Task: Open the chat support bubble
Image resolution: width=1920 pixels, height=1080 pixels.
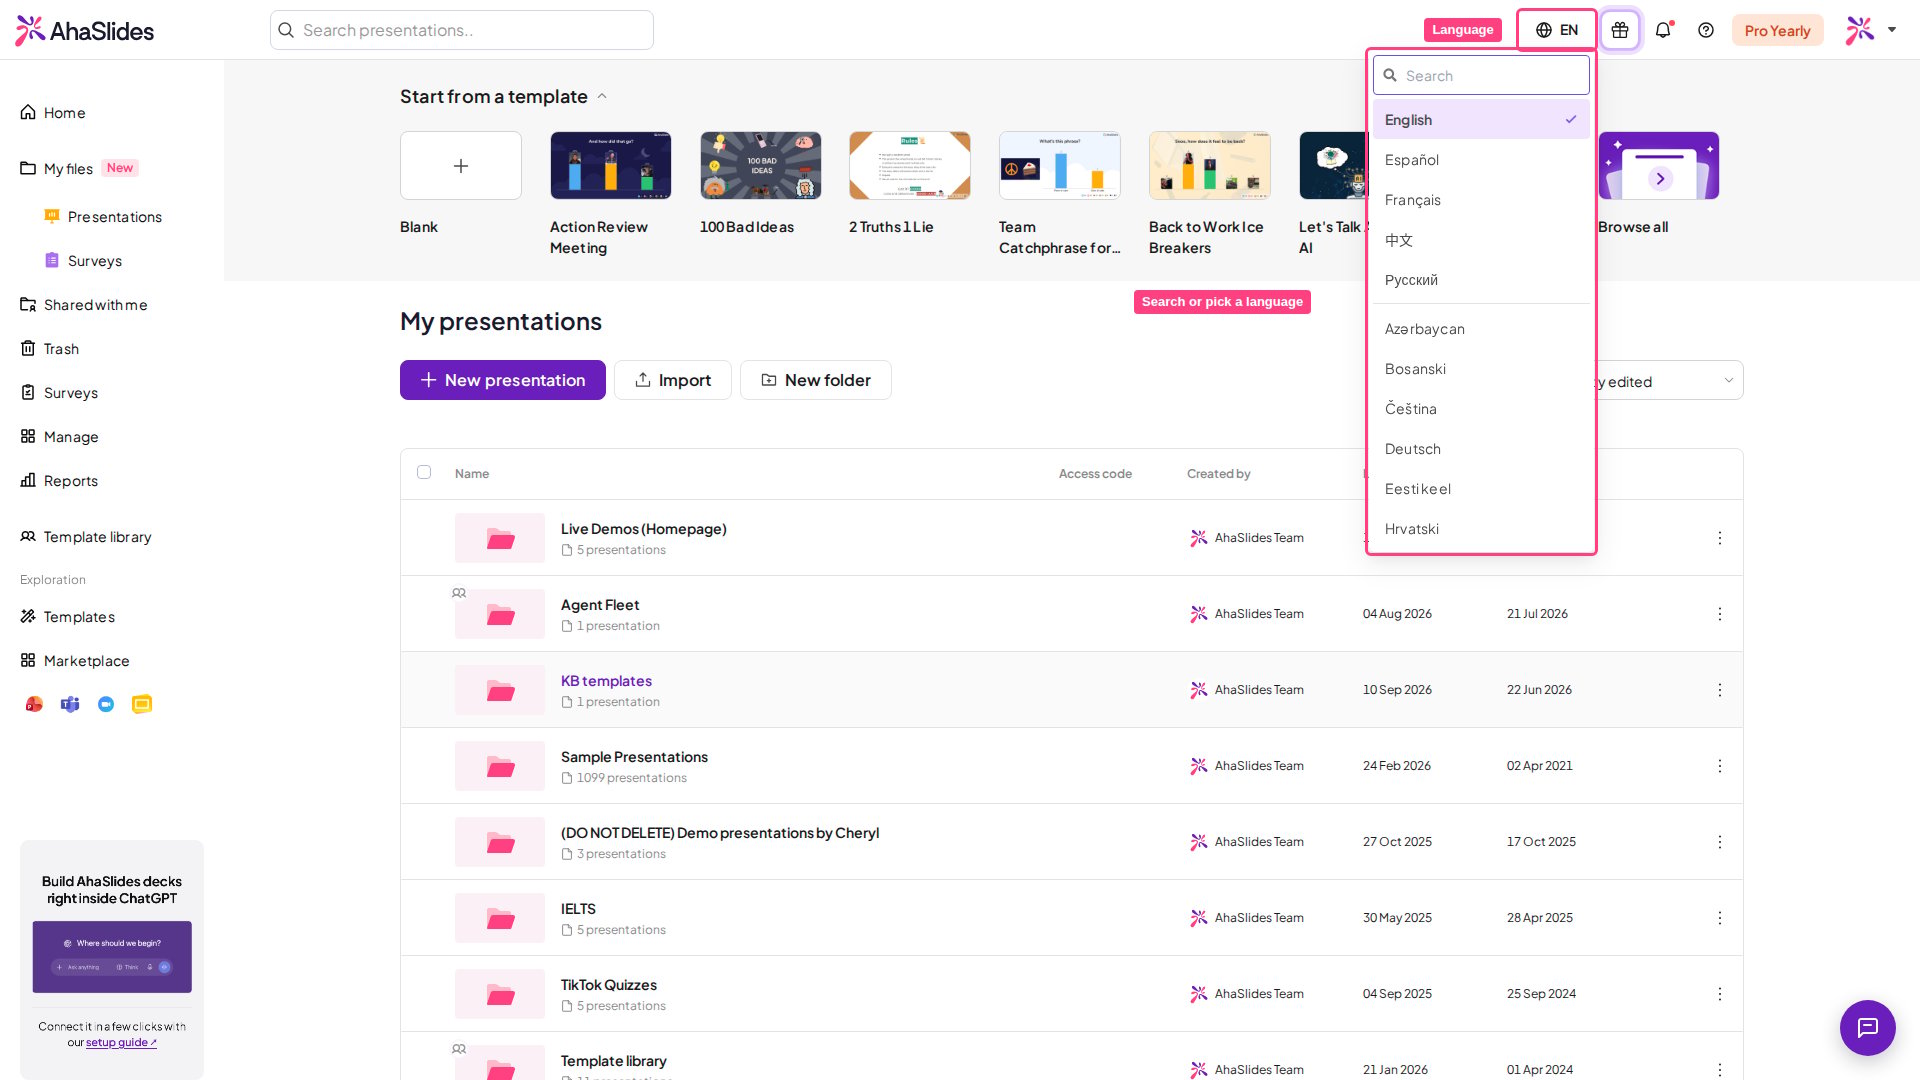Action: [1867, 1027]
